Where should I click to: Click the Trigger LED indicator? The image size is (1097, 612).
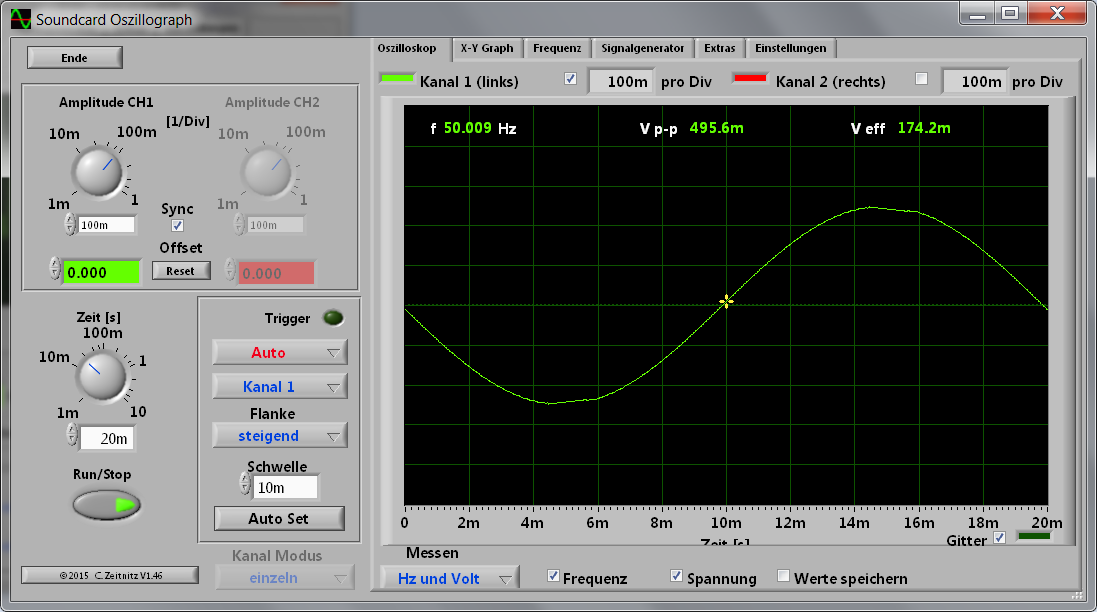tap(333, 319)
